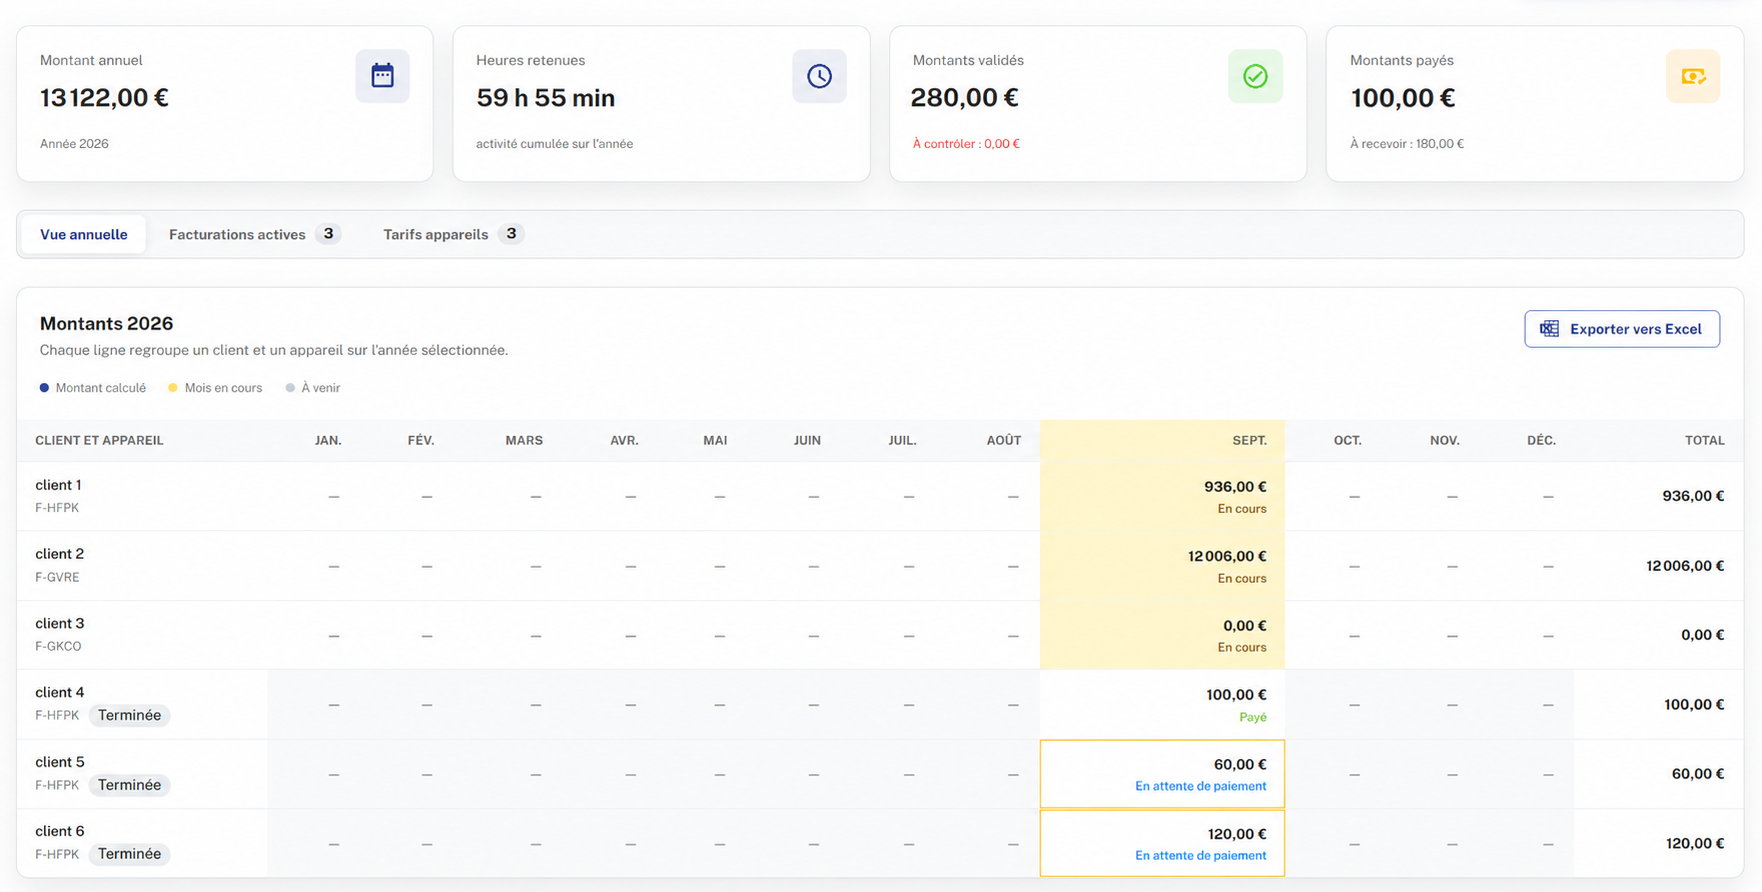Click the 936,00 € September cell
This screenshot has height=892, width=1762.
coord(1162,496)
